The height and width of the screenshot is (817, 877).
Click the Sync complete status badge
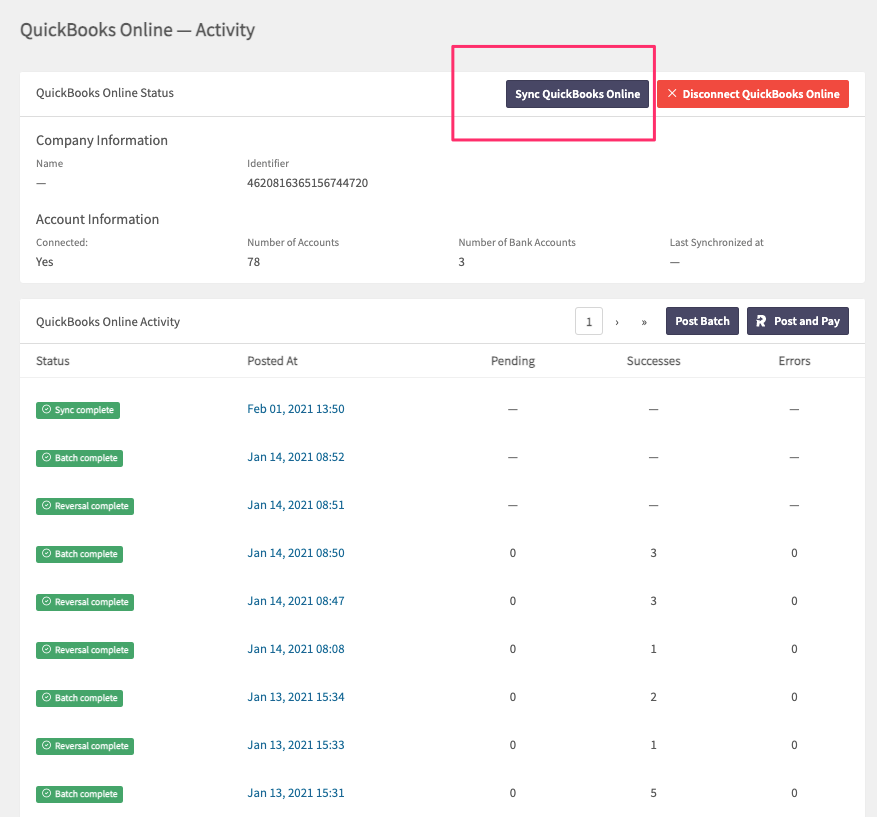tap(78, 410)
